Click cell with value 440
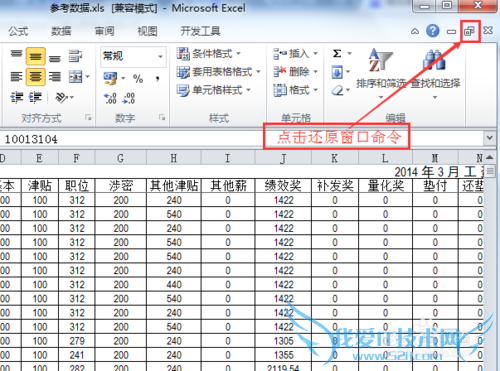 pos(174,285)
